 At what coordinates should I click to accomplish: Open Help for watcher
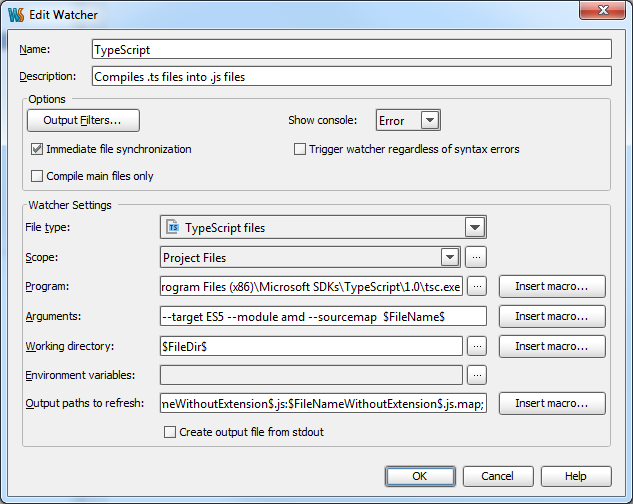tap(576, 476)
